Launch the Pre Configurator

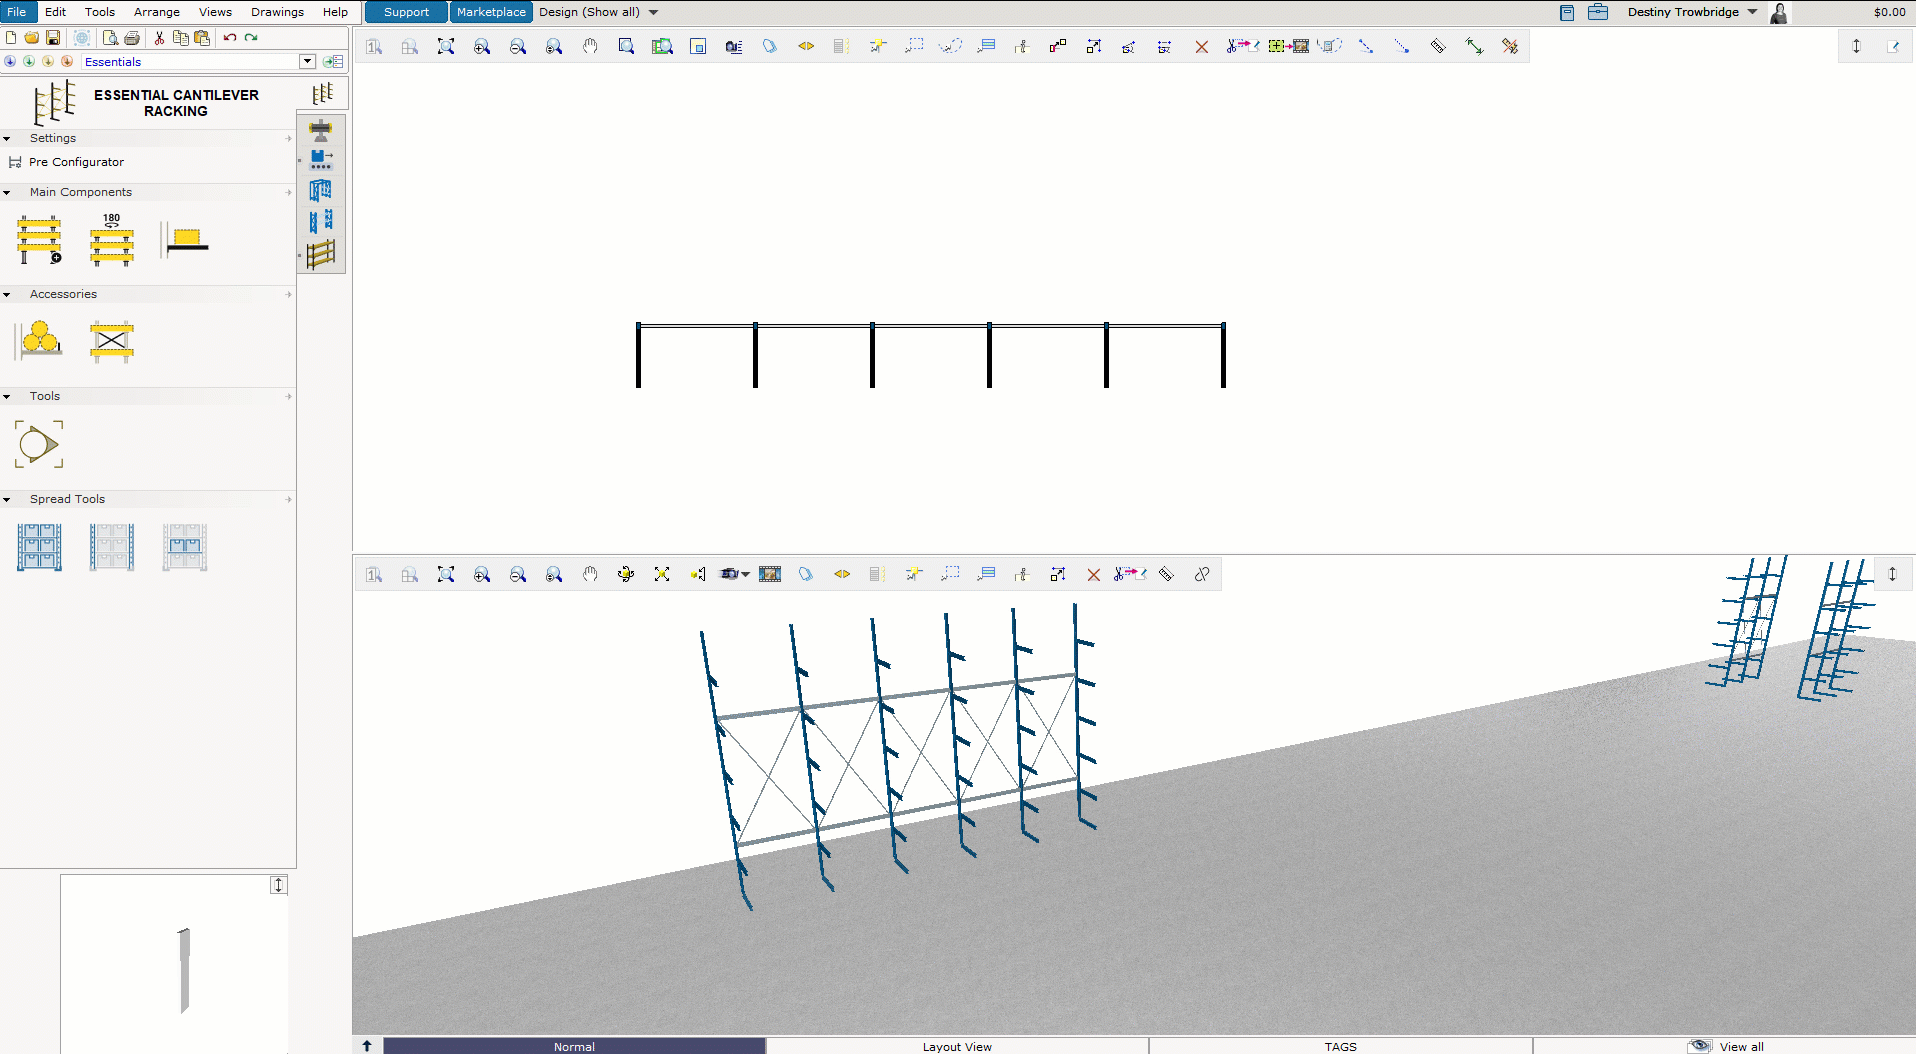pos(76,162)
